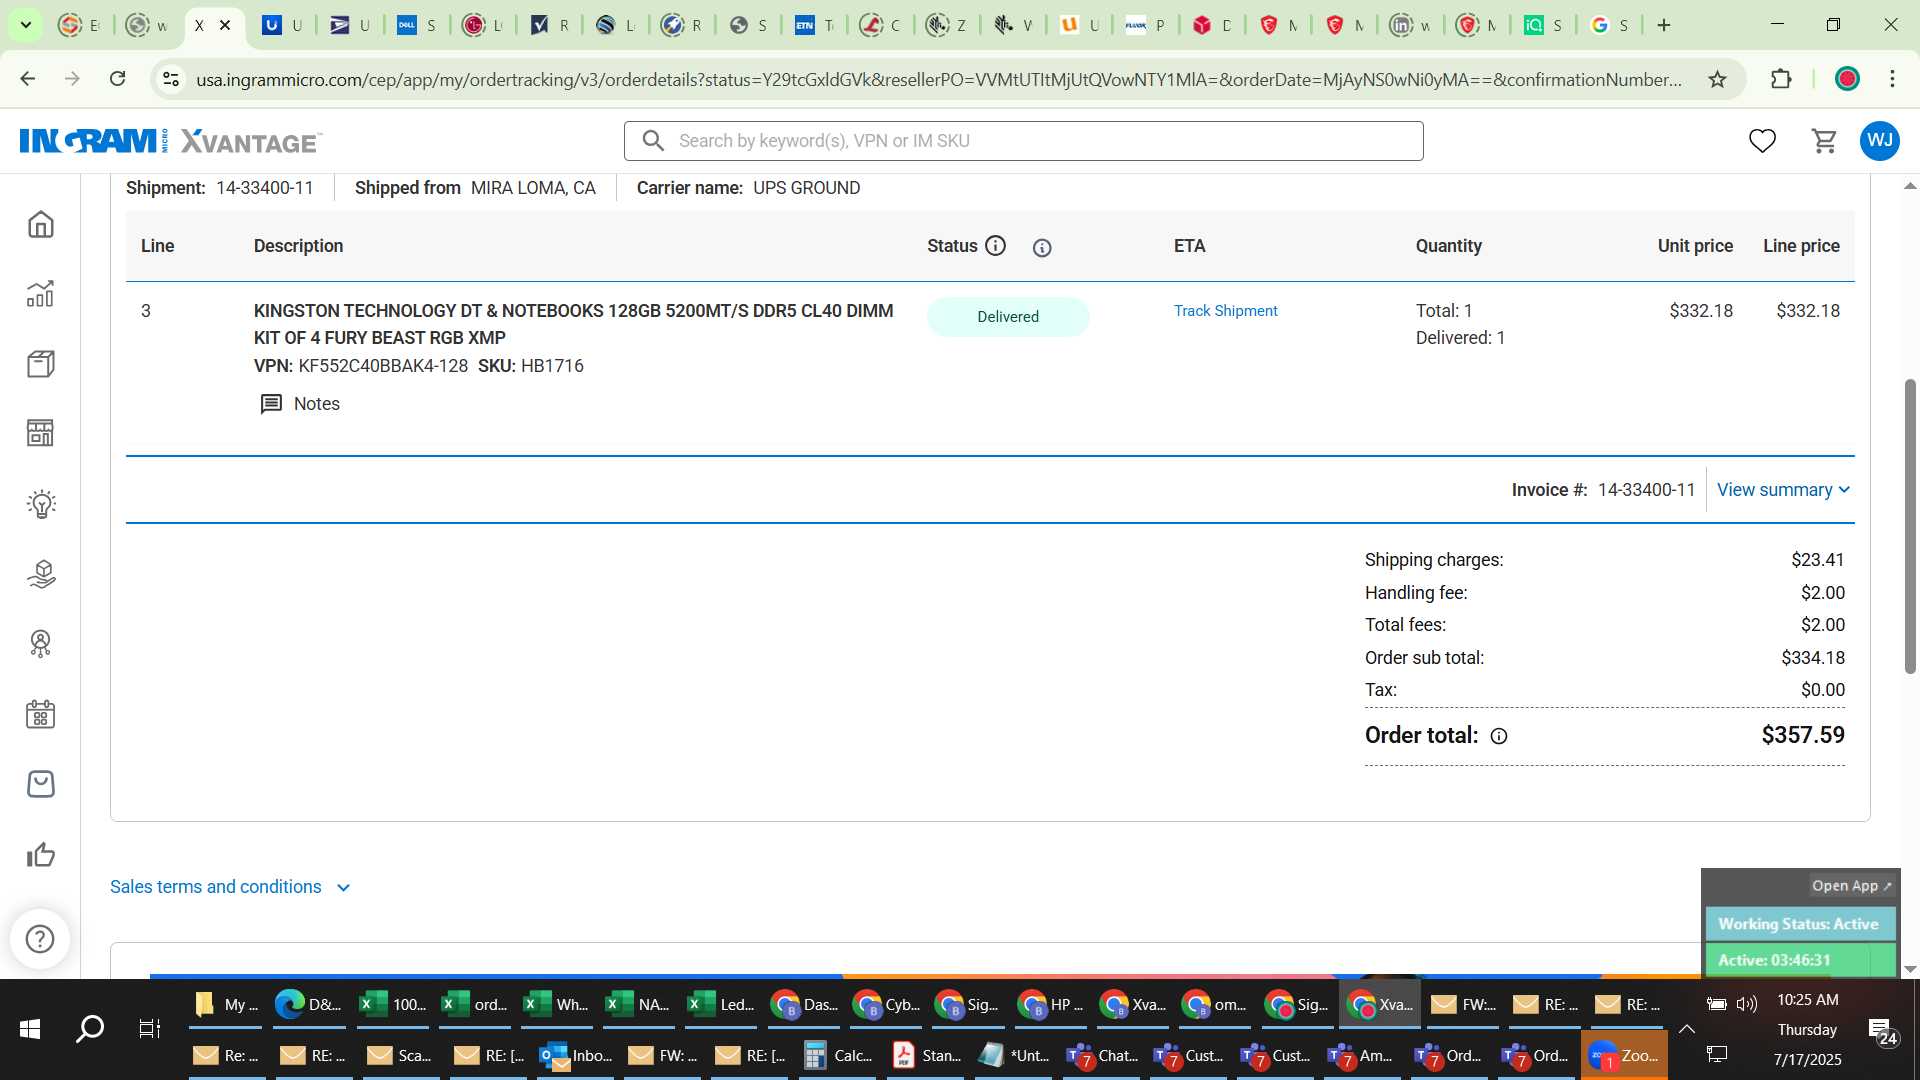Open the shopping cart icon
This screenshot has width=1920, height=1080.
pyautogui.click(x=1825, y=141)
